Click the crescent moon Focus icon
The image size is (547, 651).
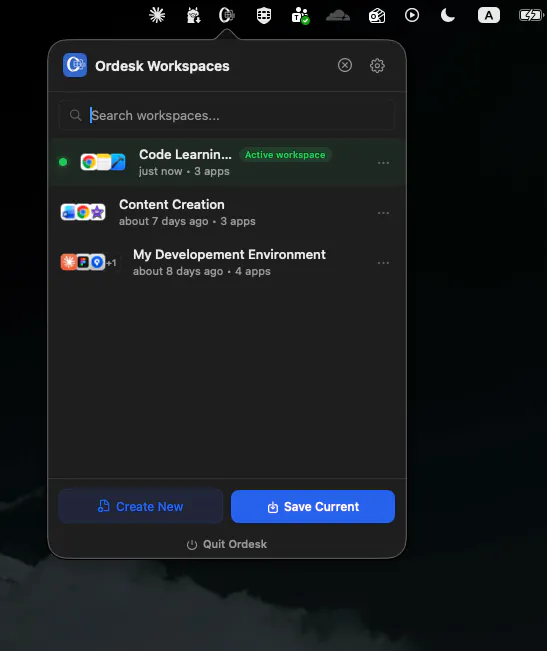pyautogui.click(x=447, y=15)
